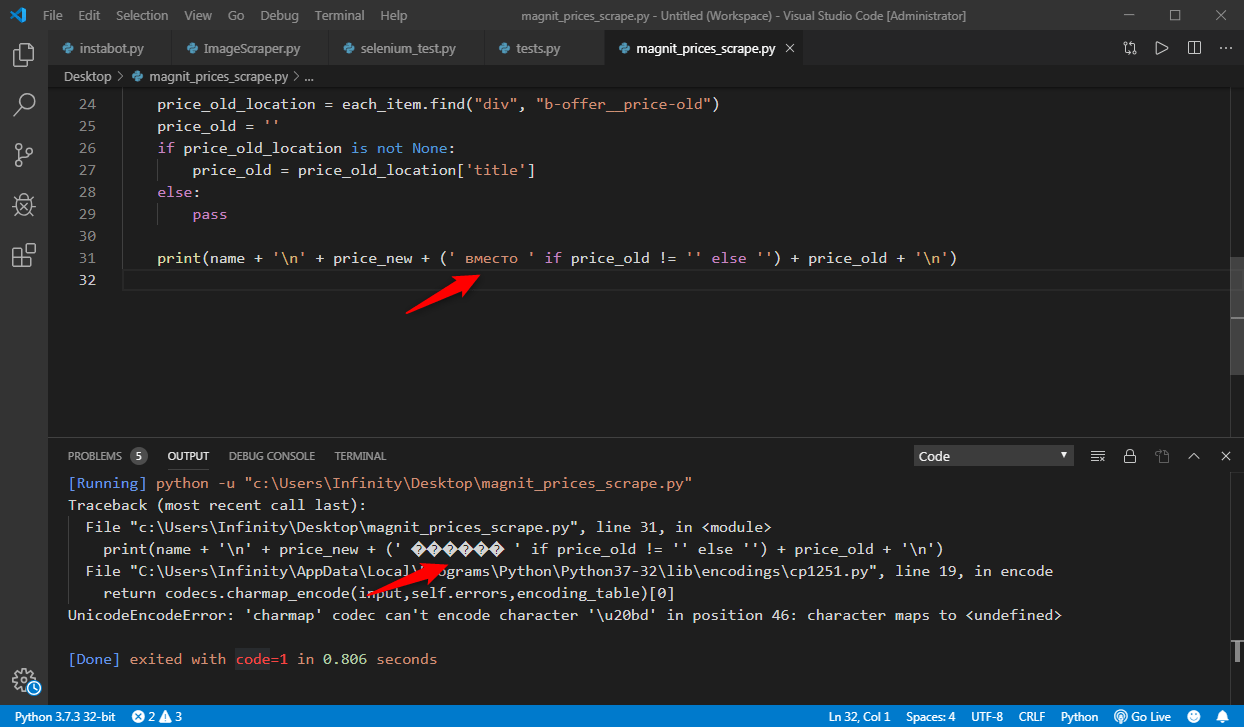Click the Open Changes compare icon

coord(1130,48)
